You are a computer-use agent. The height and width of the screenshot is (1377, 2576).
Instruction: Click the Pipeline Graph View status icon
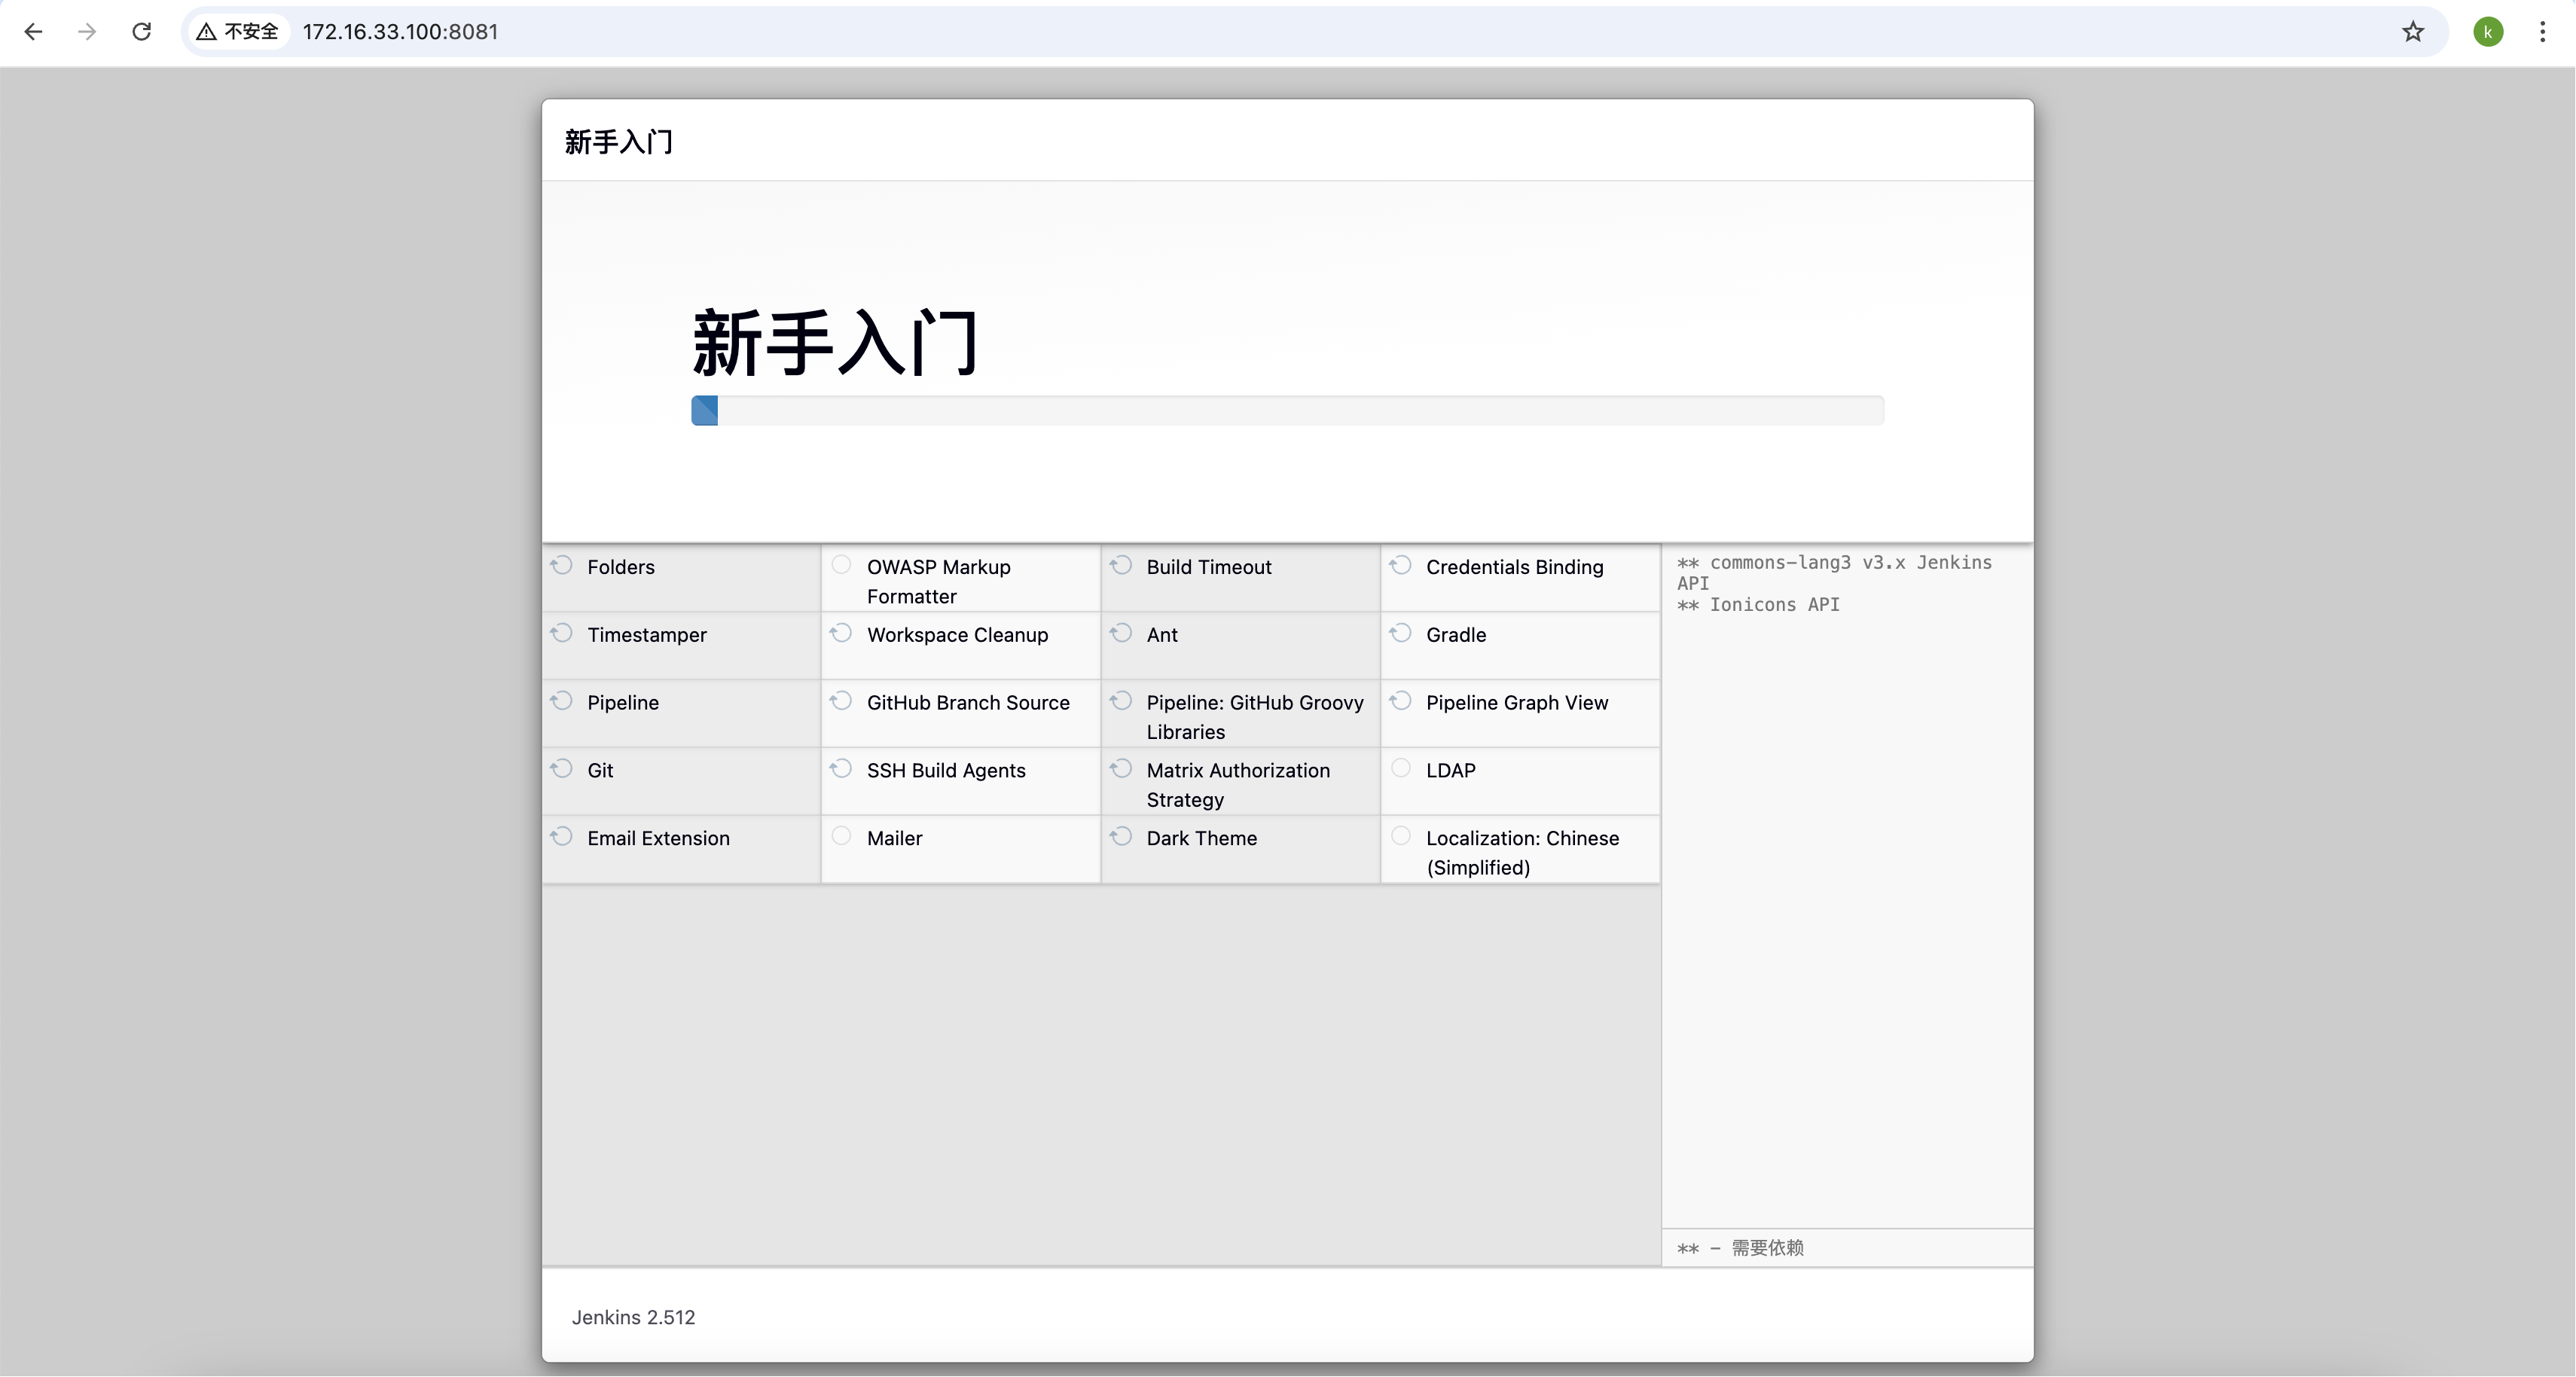[1401, 701]
